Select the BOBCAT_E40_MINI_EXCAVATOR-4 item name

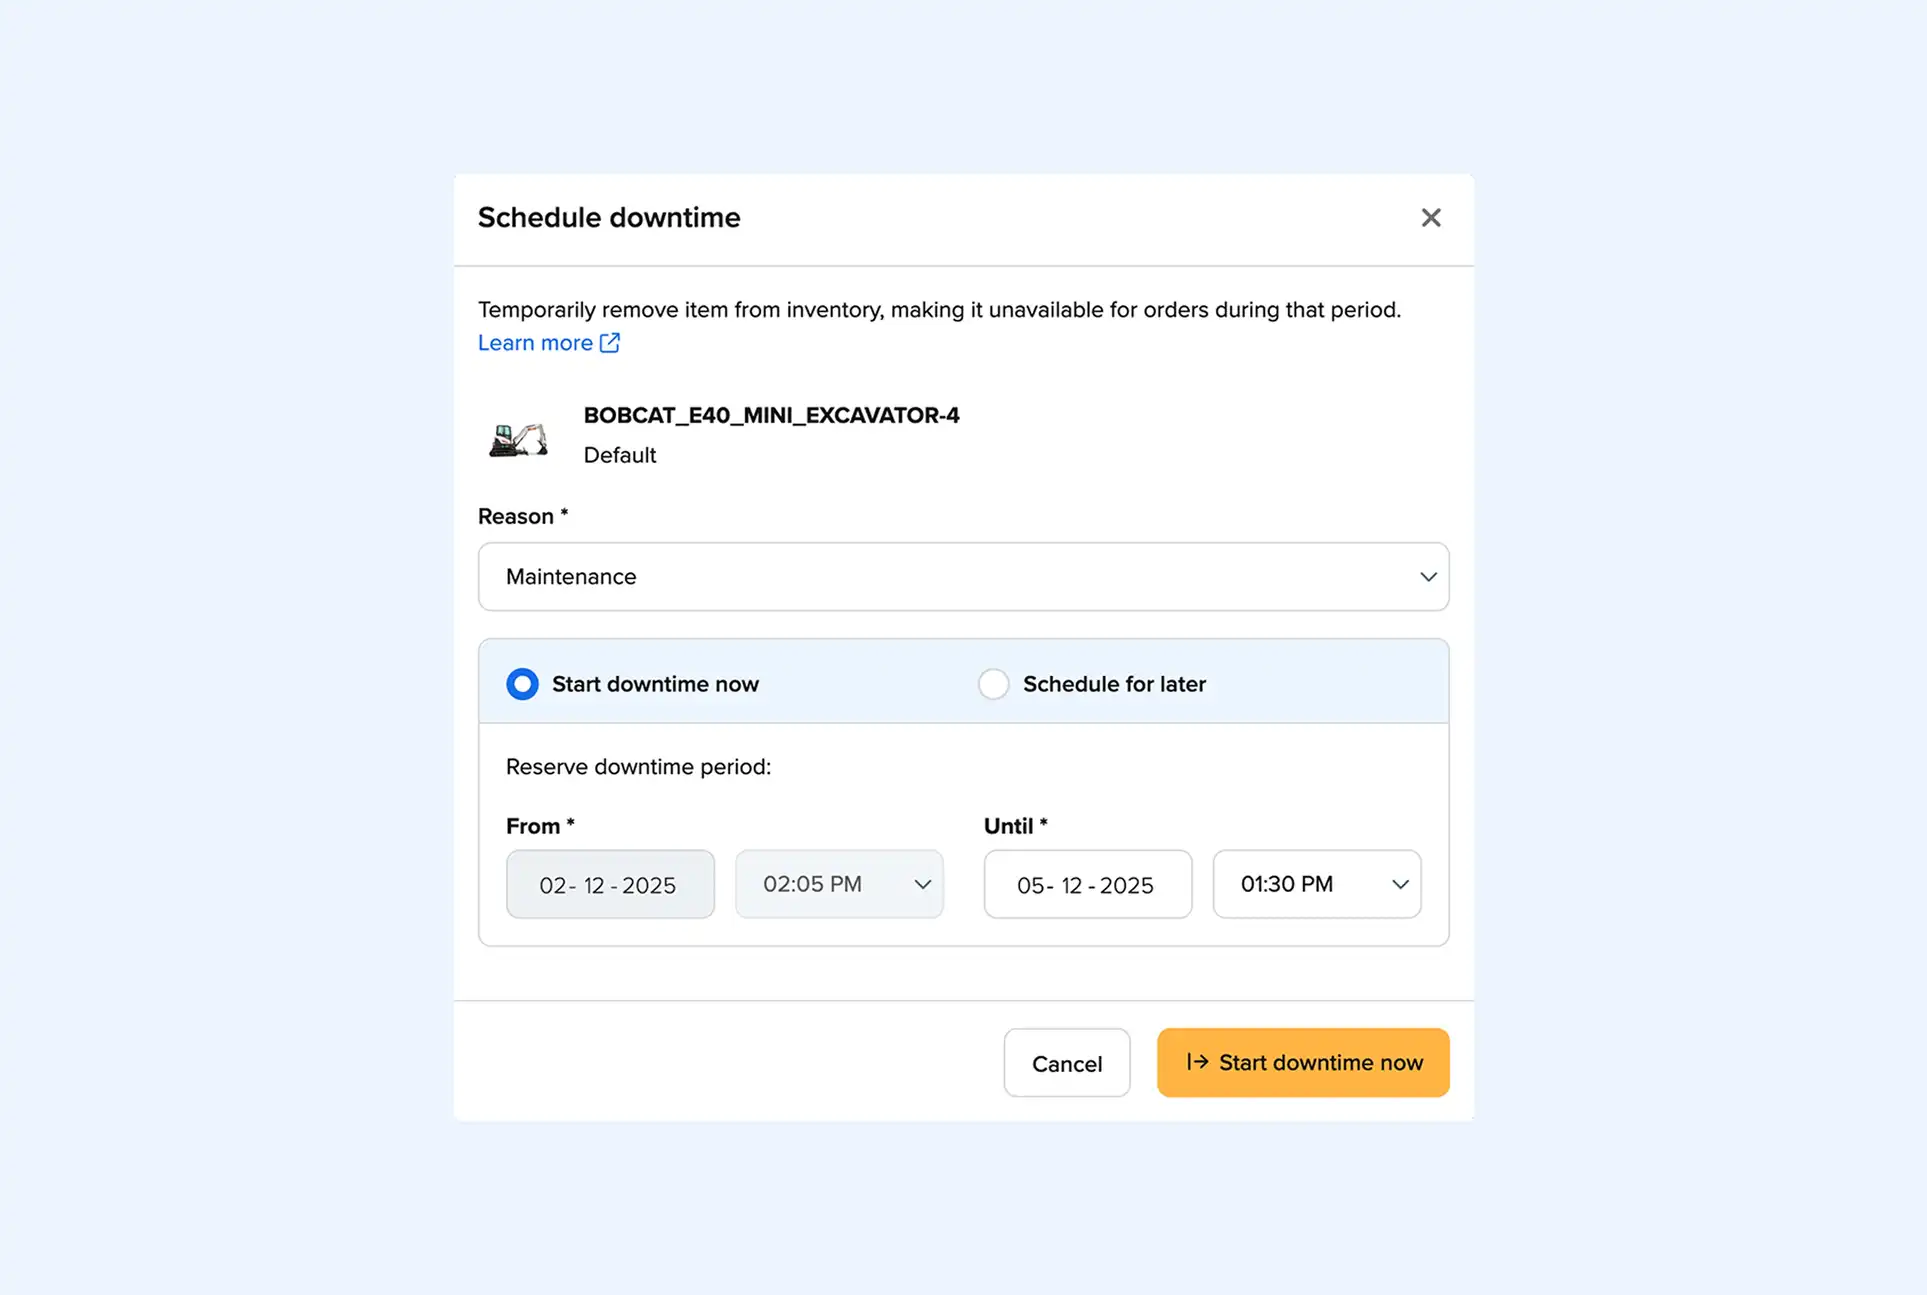(x=771, y=415)
